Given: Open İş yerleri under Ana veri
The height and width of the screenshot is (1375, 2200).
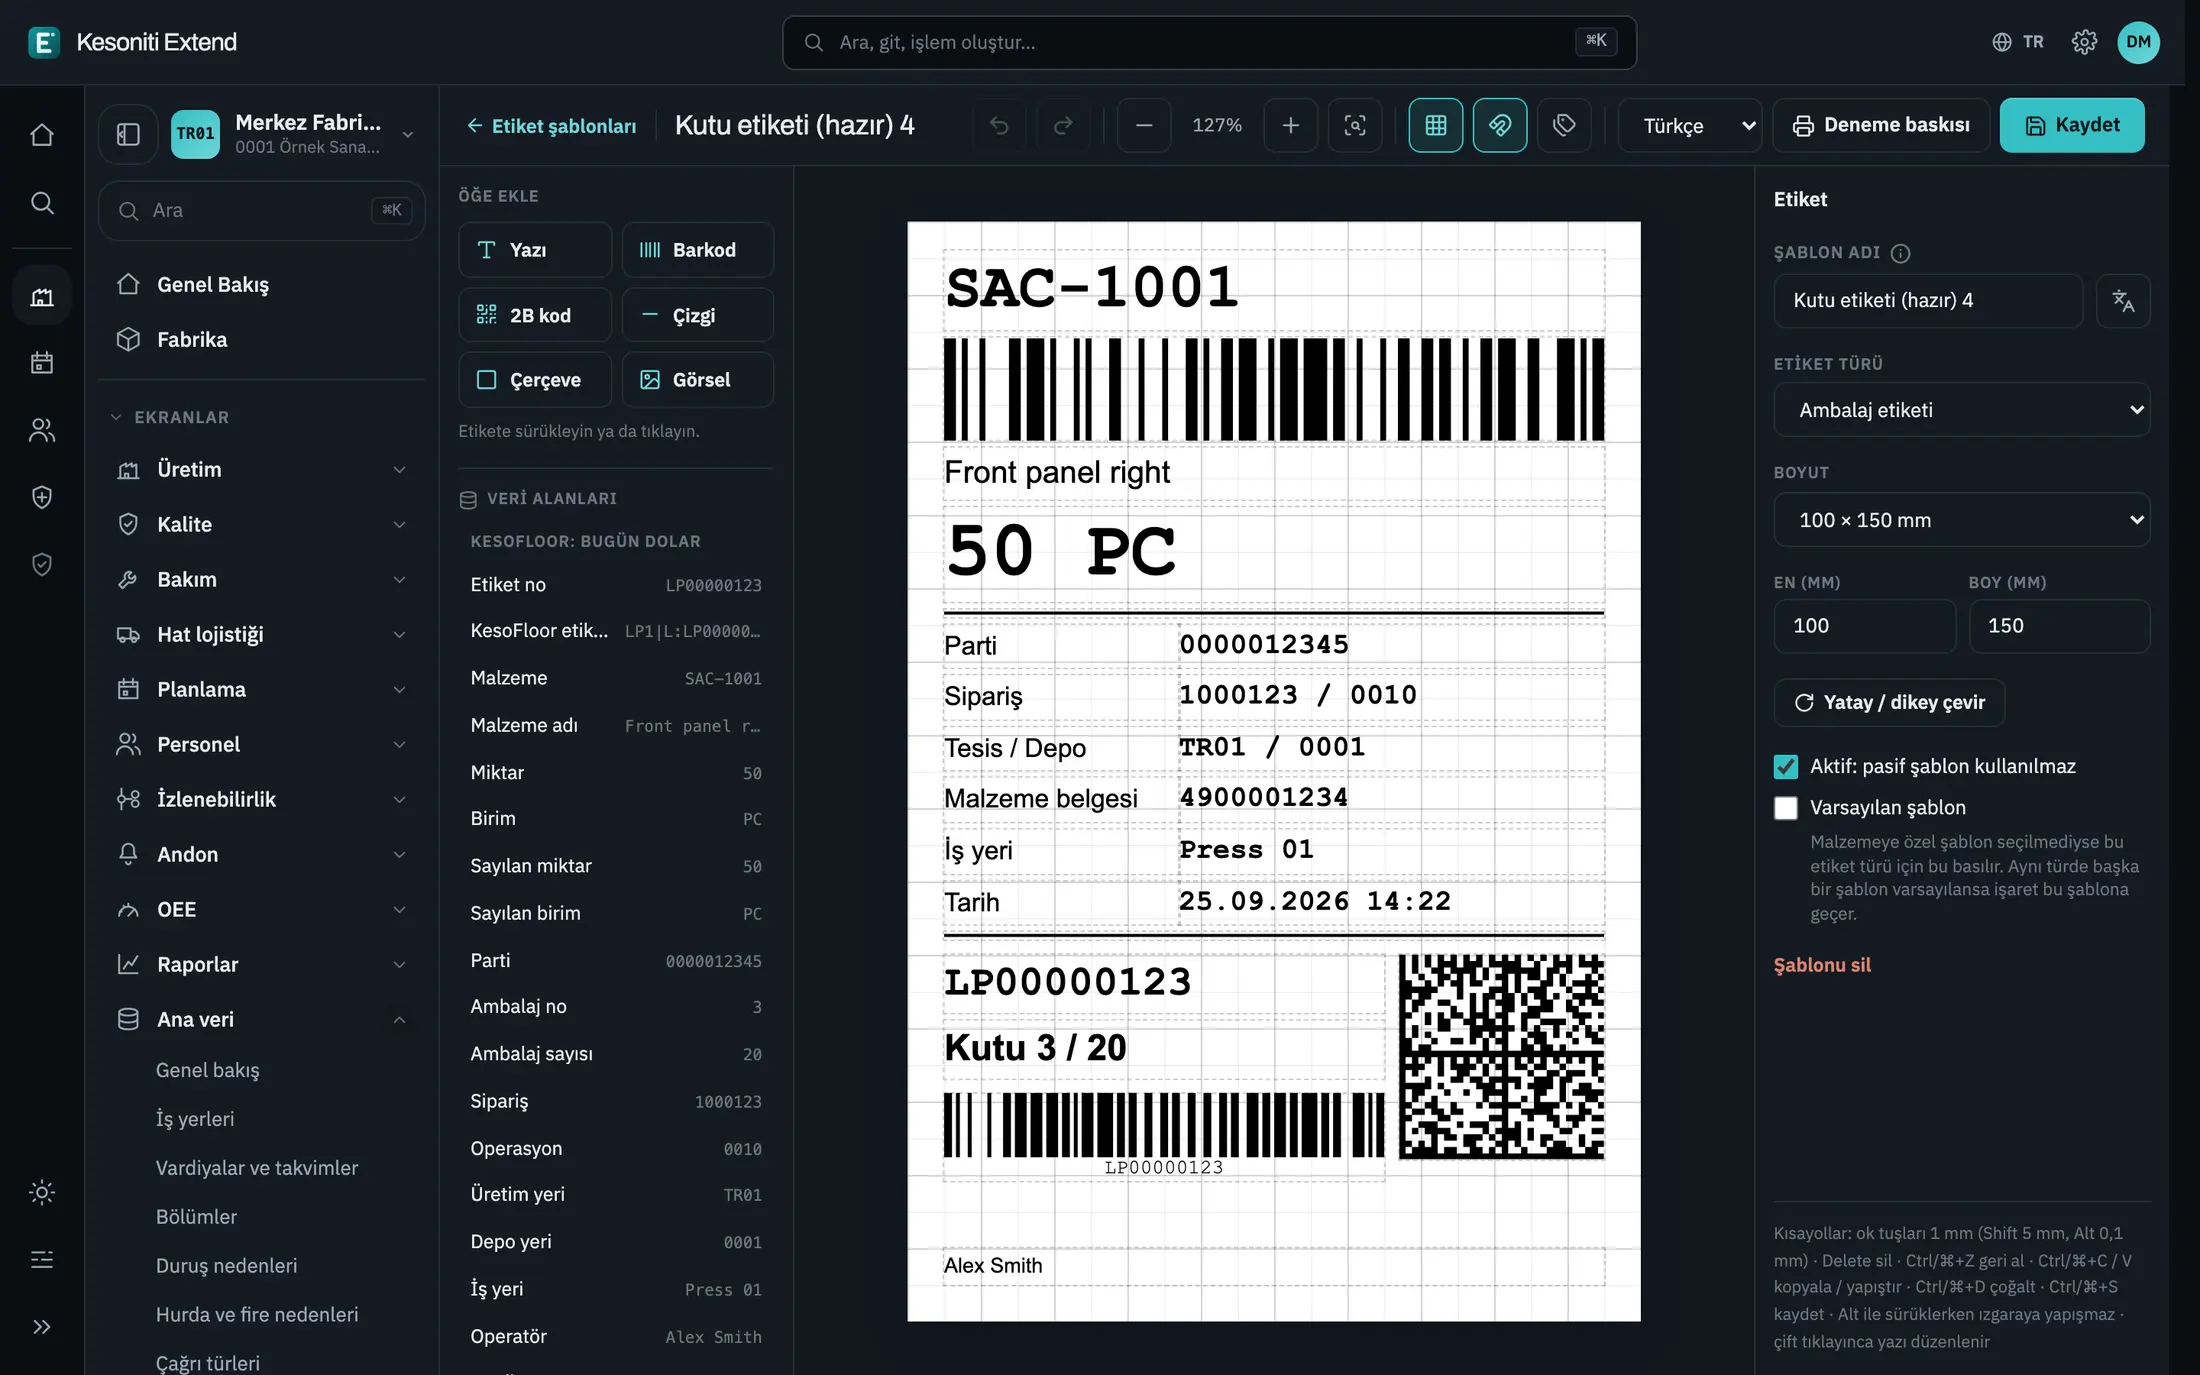Looking at the screenshot, I should click(x=195, y=1119).
